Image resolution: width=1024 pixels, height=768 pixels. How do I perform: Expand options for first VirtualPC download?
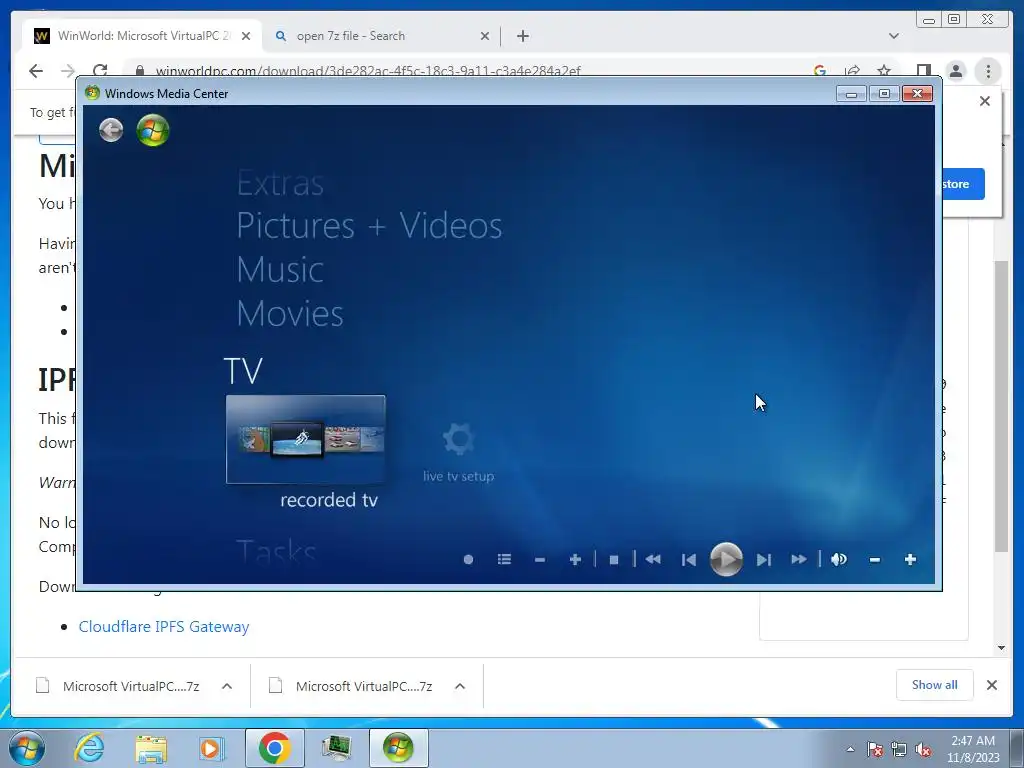tap(227, 686)
